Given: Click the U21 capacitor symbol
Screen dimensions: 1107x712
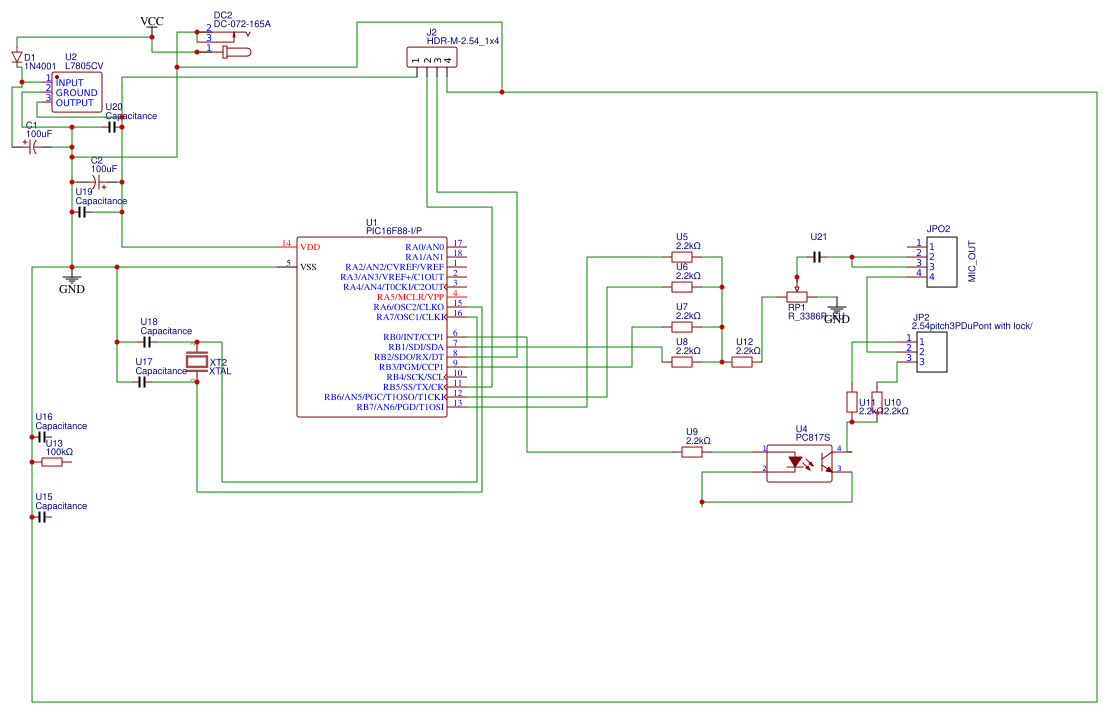Looking at the screenshot, I should 817,257.
